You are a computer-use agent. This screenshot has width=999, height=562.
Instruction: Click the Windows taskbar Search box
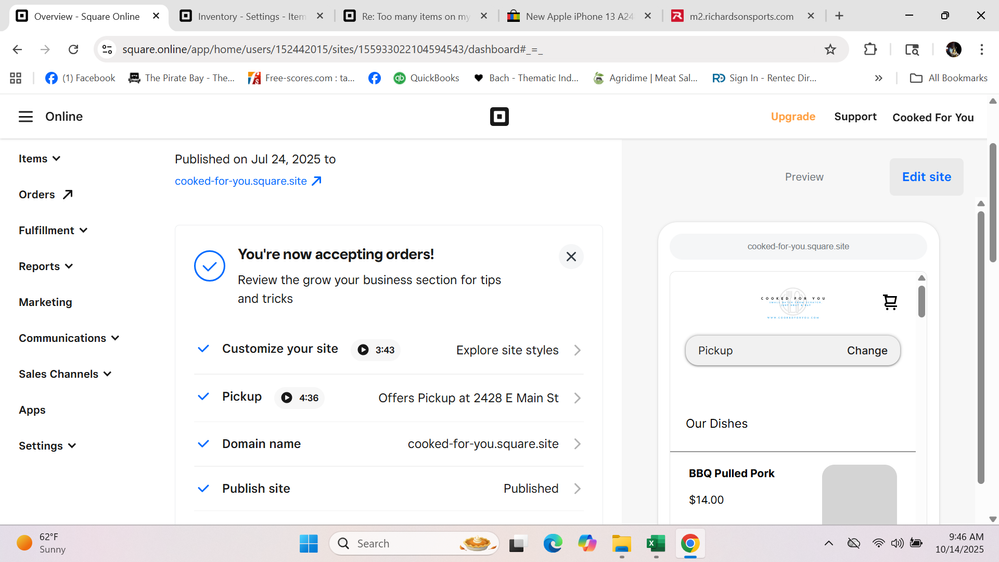[400, 543]
